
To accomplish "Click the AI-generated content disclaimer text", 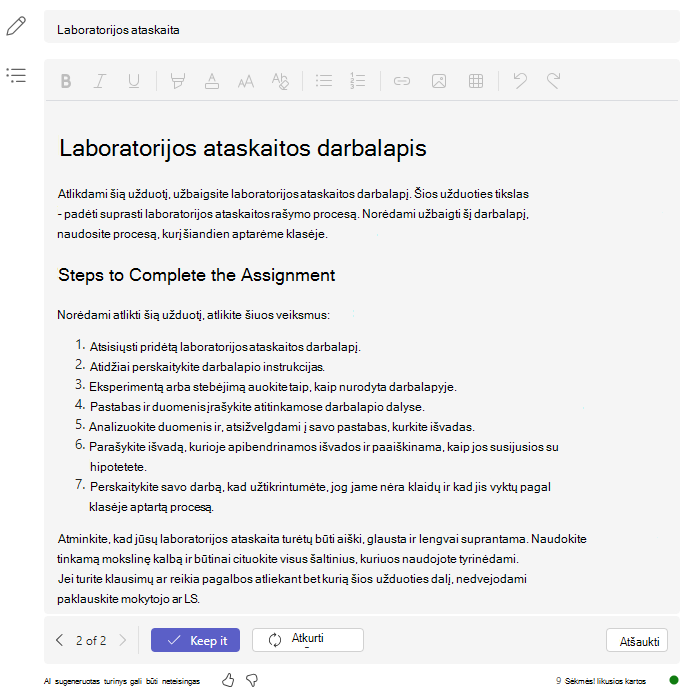I will pos(122,681).
